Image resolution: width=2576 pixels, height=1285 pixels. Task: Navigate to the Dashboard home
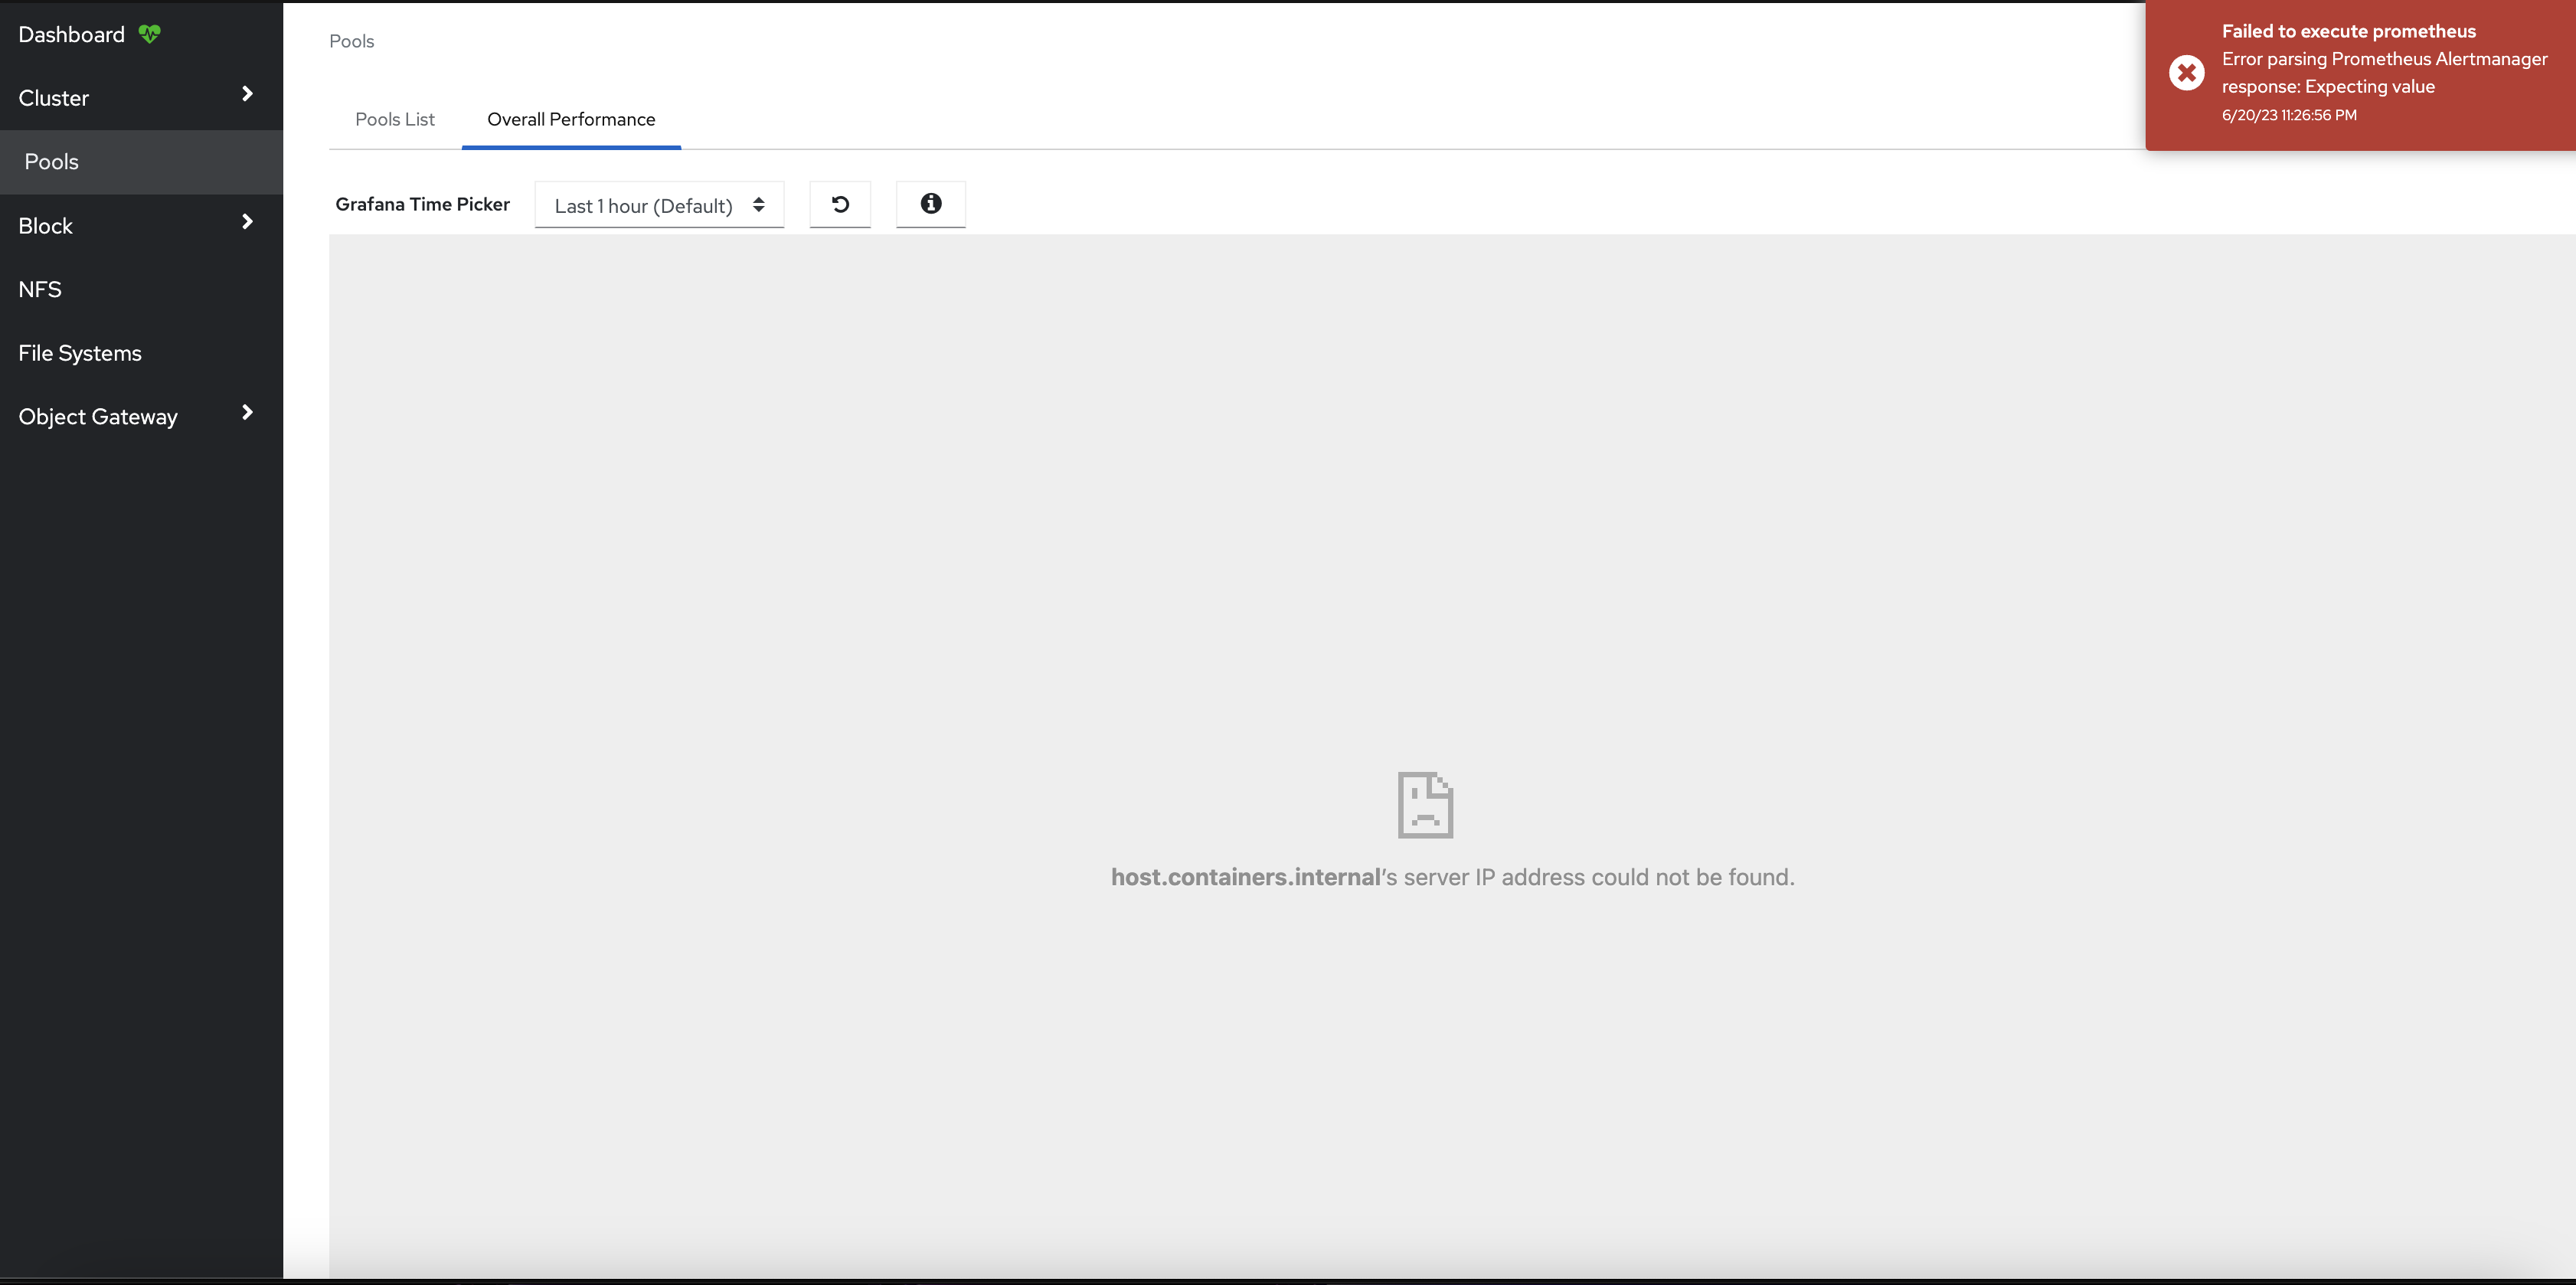pyautogui.click(x=71, y=33)
